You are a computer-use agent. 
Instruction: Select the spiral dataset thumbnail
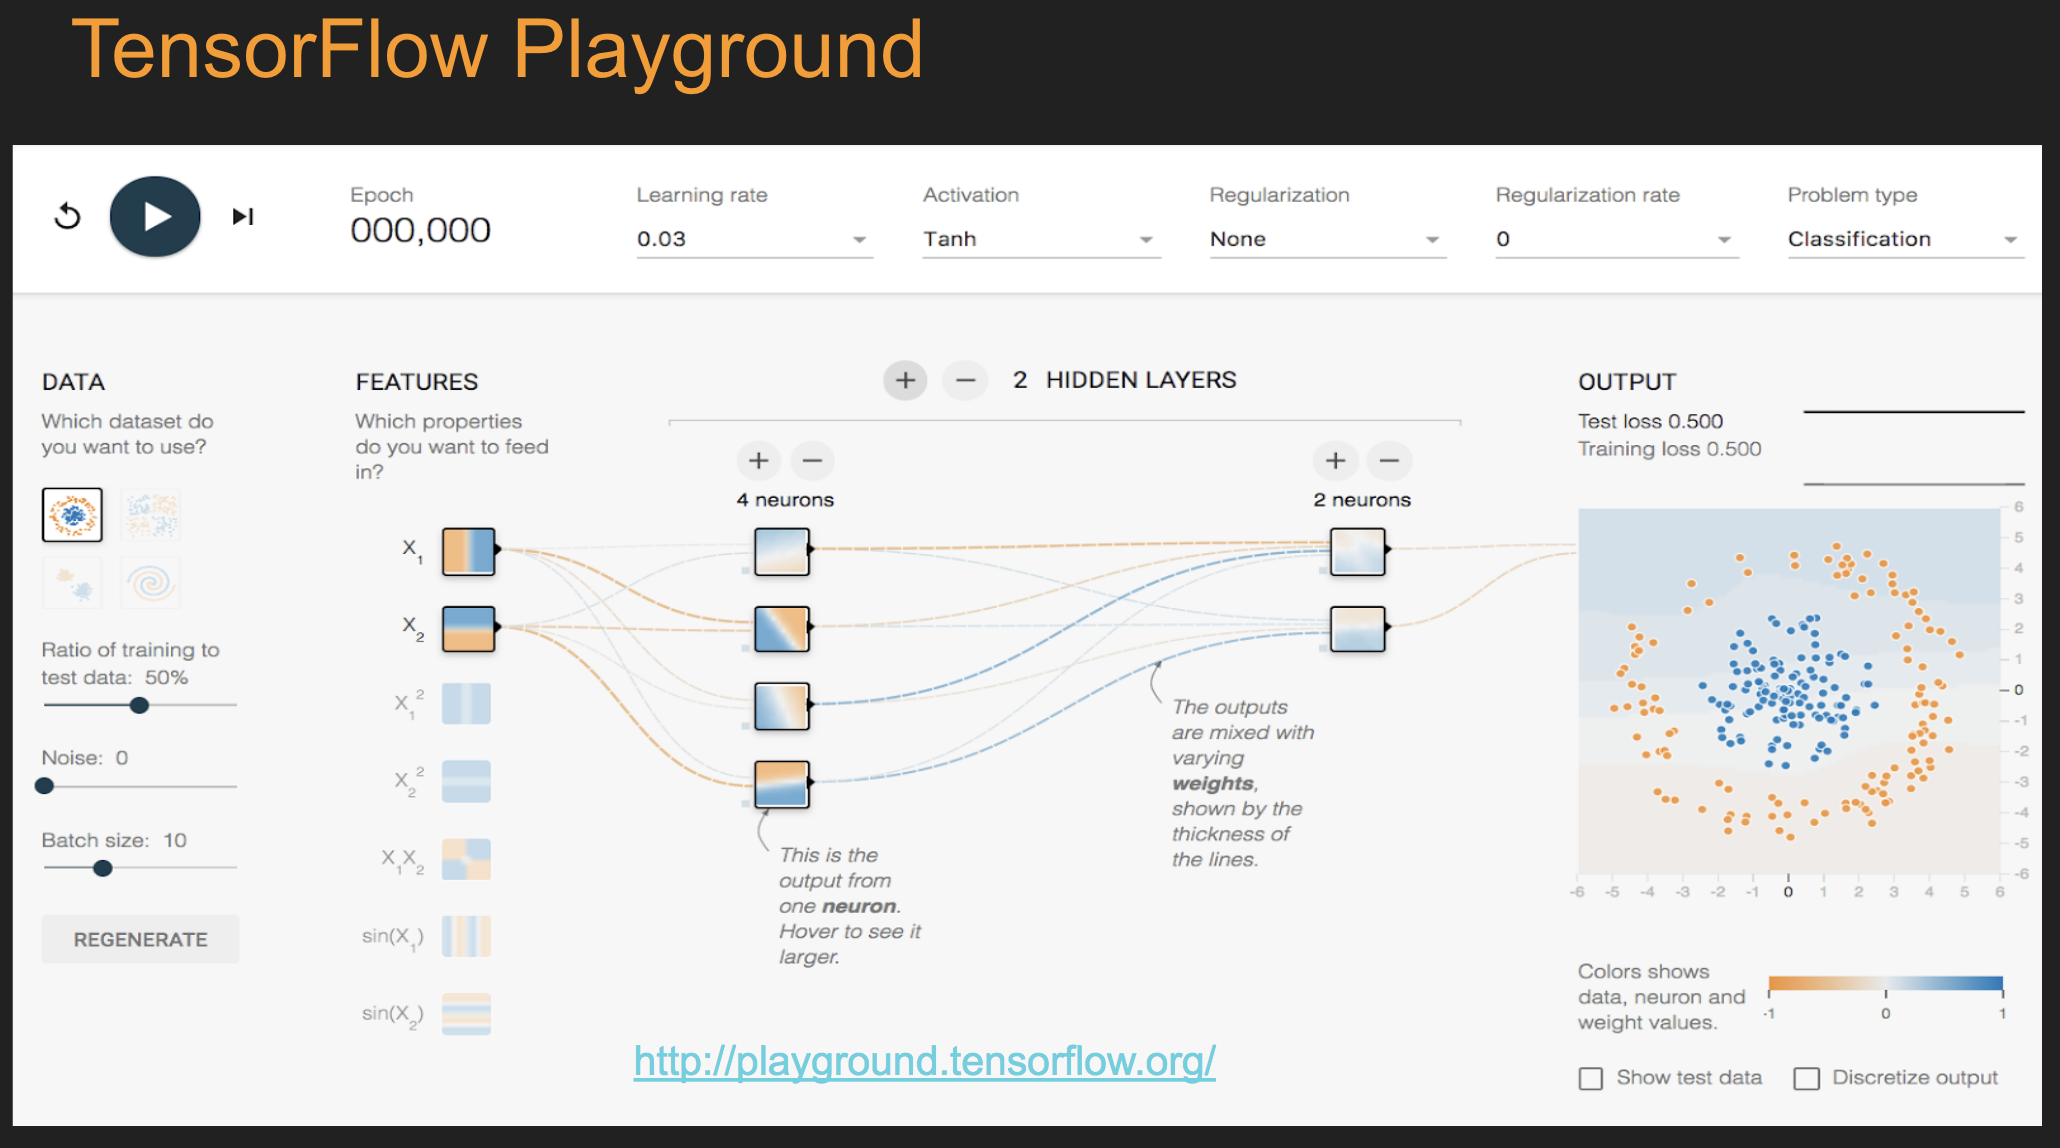coord(151,582)
